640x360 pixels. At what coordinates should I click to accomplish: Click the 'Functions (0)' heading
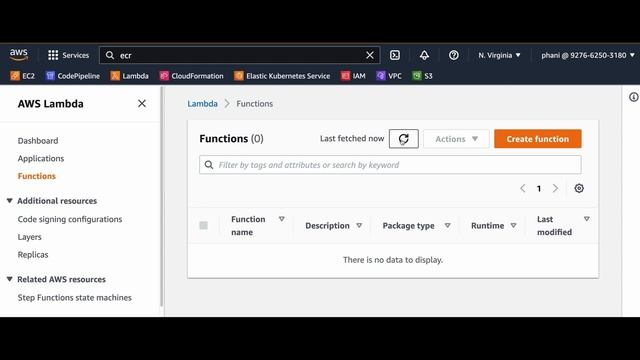coord(231,139)
